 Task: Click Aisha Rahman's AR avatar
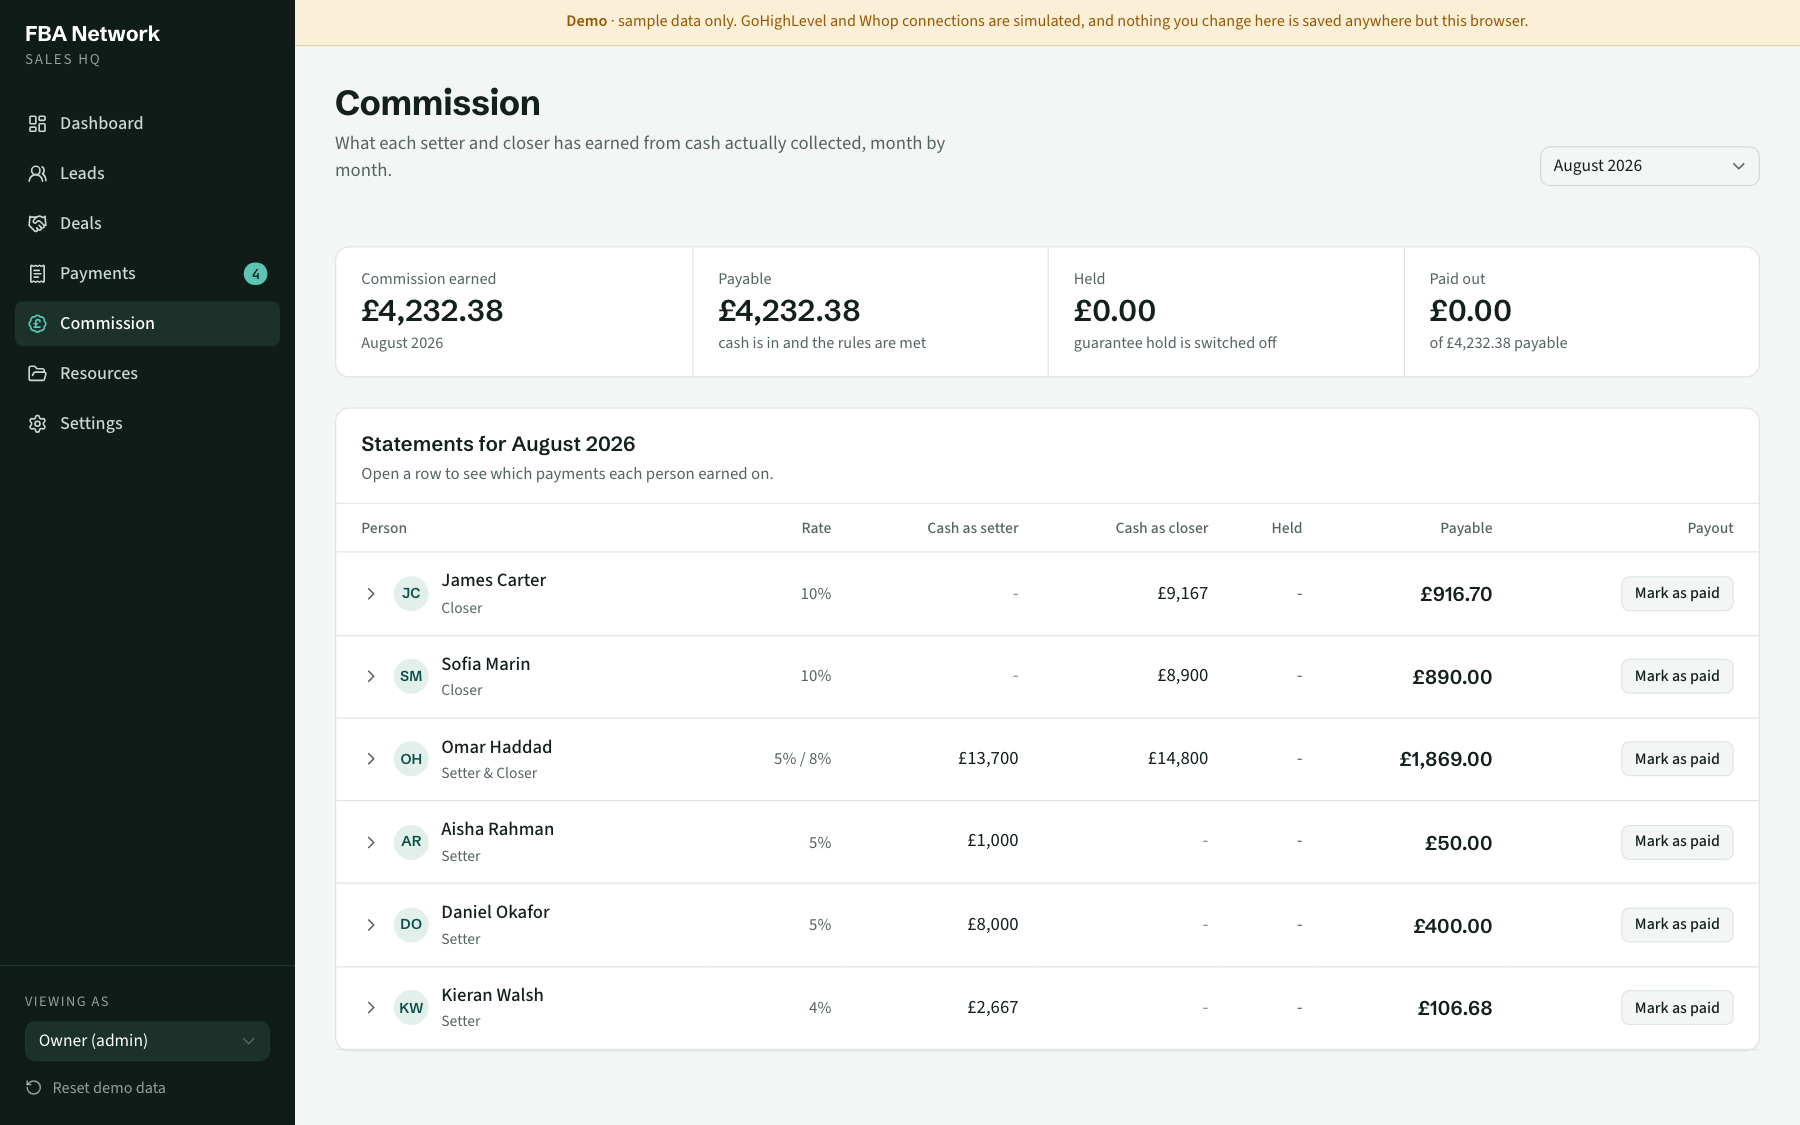[411, 841]
